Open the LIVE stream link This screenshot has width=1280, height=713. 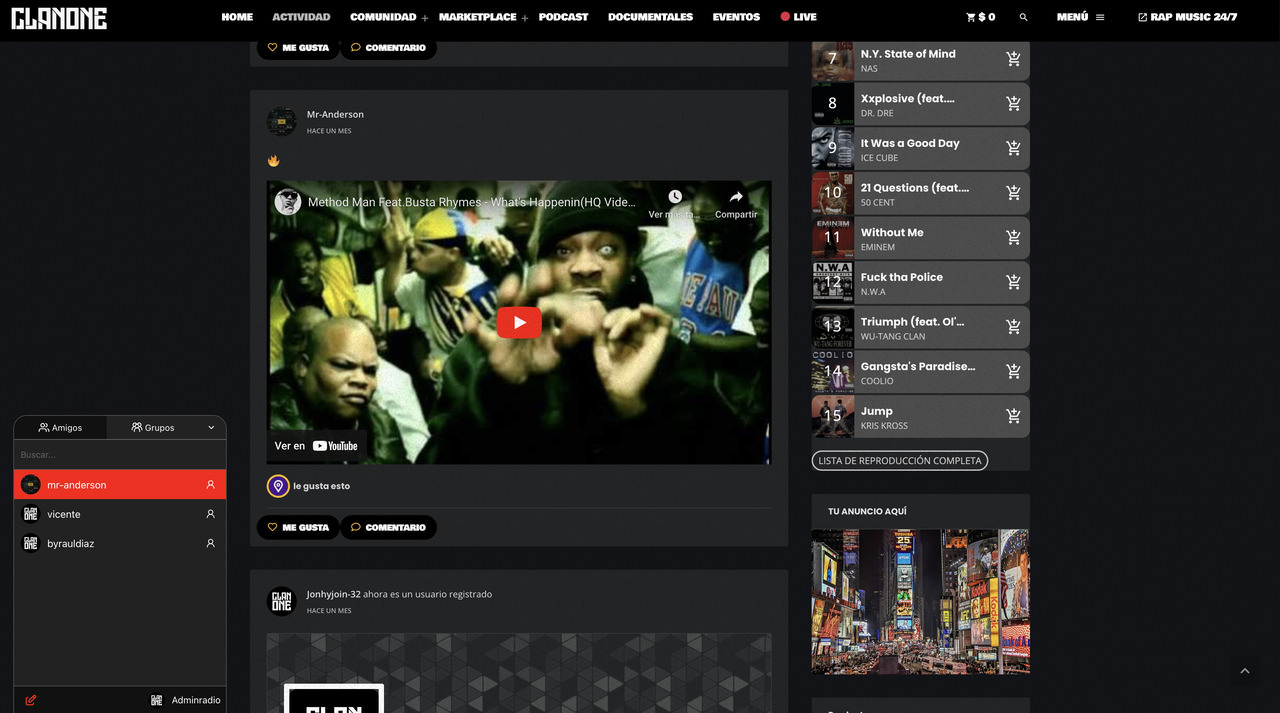798,17
